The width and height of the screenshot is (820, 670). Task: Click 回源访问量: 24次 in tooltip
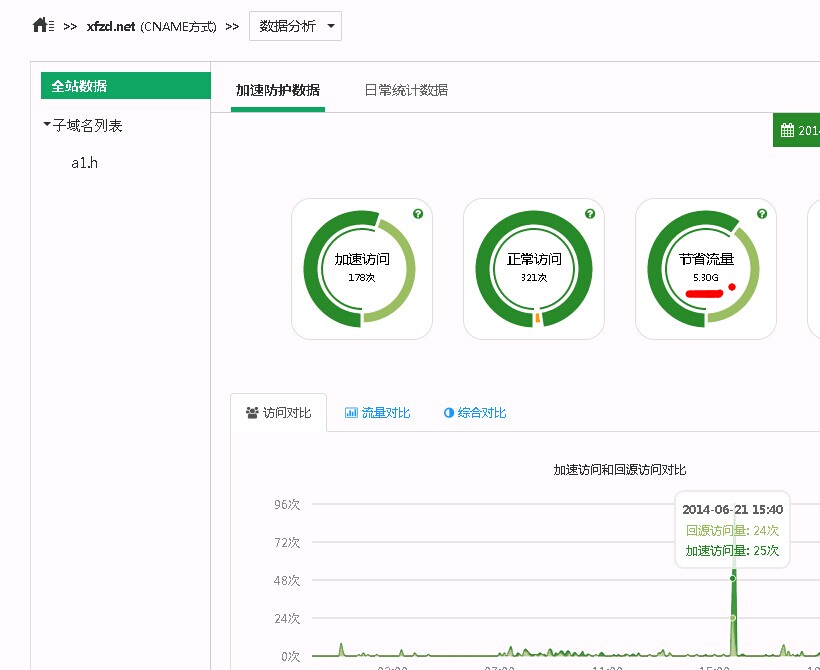pyautogui.click(x=732, y=530)
